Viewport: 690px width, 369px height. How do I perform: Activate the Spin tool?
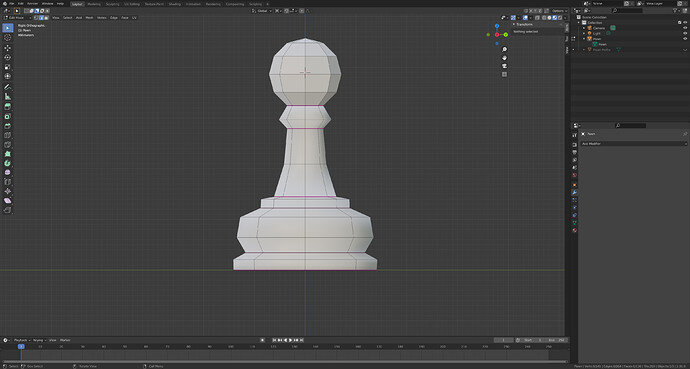click(7, 163)
